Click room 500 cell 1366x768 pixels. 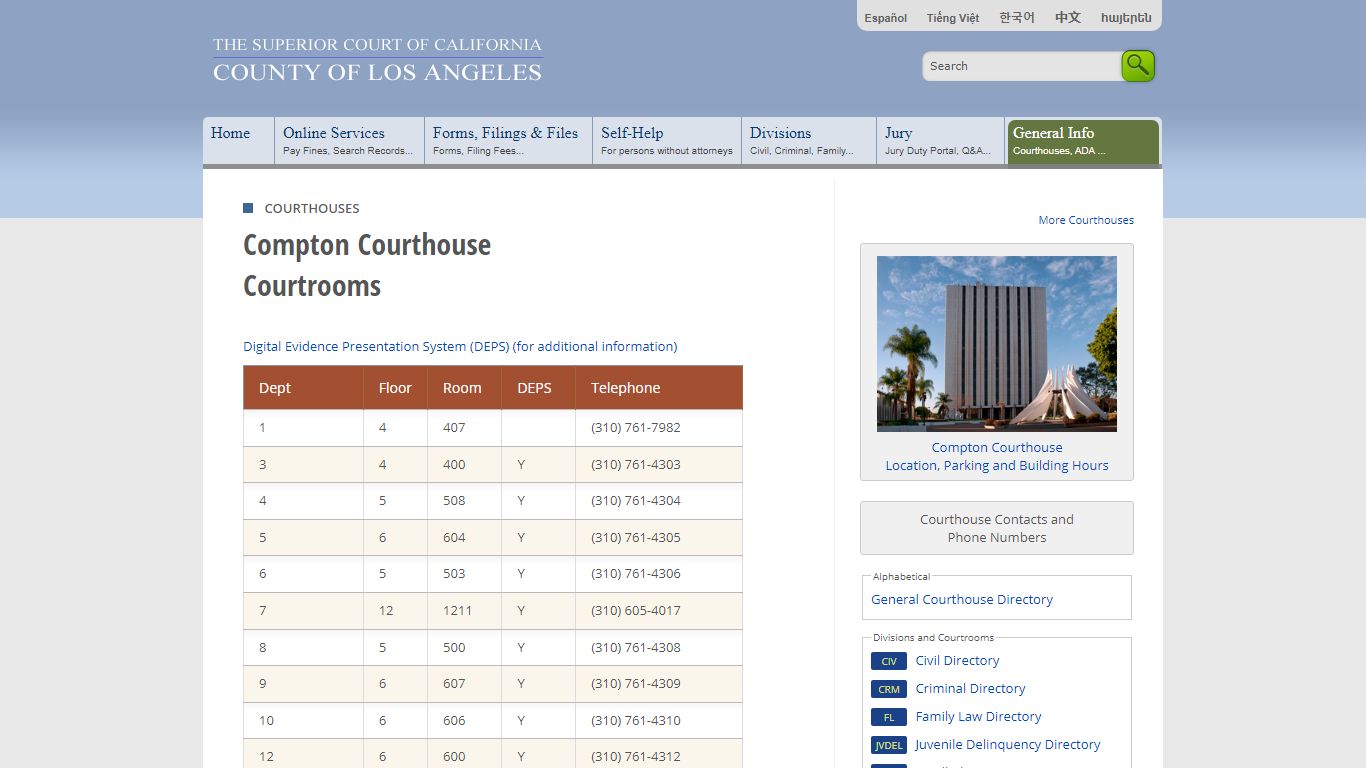click(464, 648)
